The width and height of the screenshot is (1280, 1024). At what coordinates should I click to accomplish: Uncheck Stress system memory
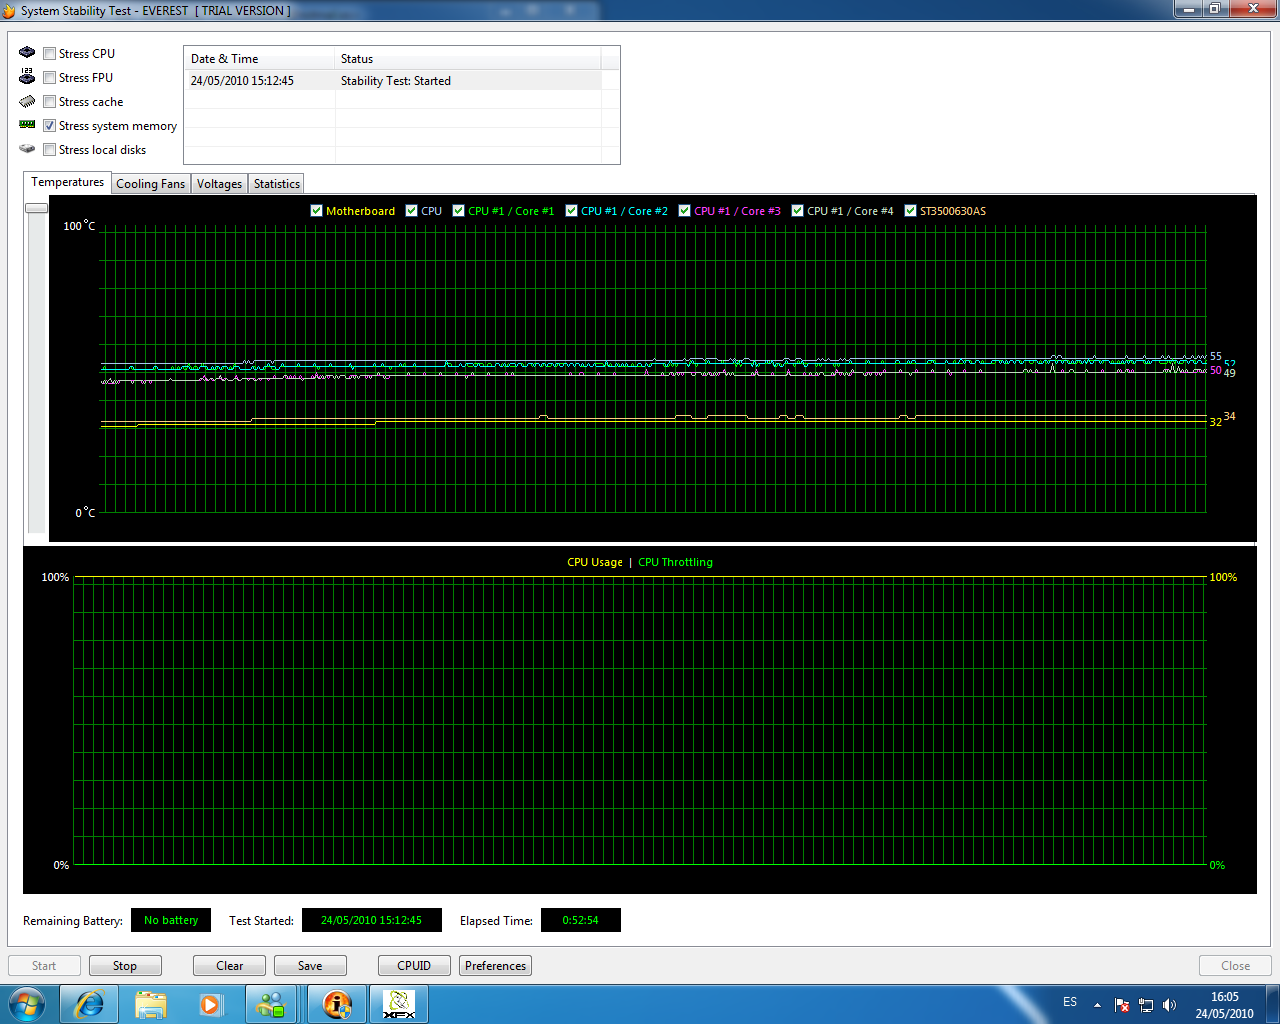(50, 126)
